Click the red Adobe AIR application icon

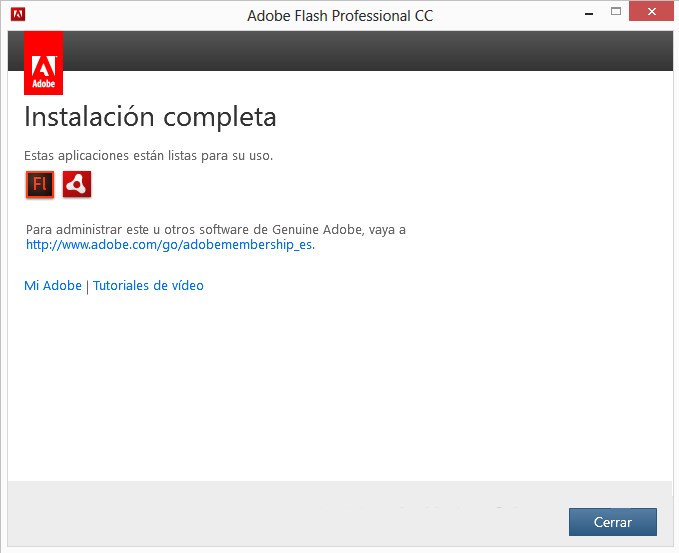pyautogui.click(x=77, y=184)
